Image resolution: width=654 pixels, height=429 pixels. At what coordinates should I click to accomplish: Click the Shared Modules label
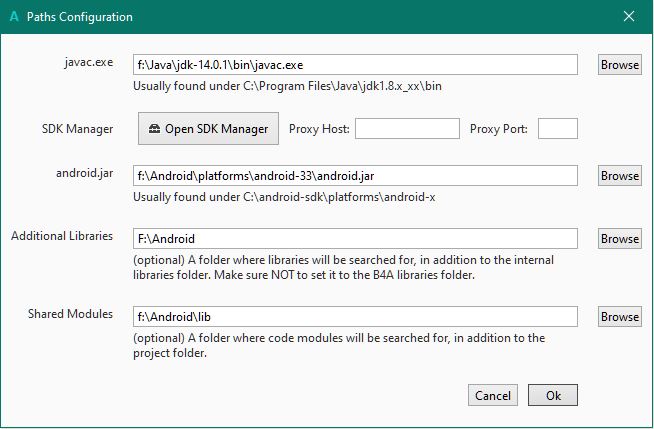tap(70, 315)
